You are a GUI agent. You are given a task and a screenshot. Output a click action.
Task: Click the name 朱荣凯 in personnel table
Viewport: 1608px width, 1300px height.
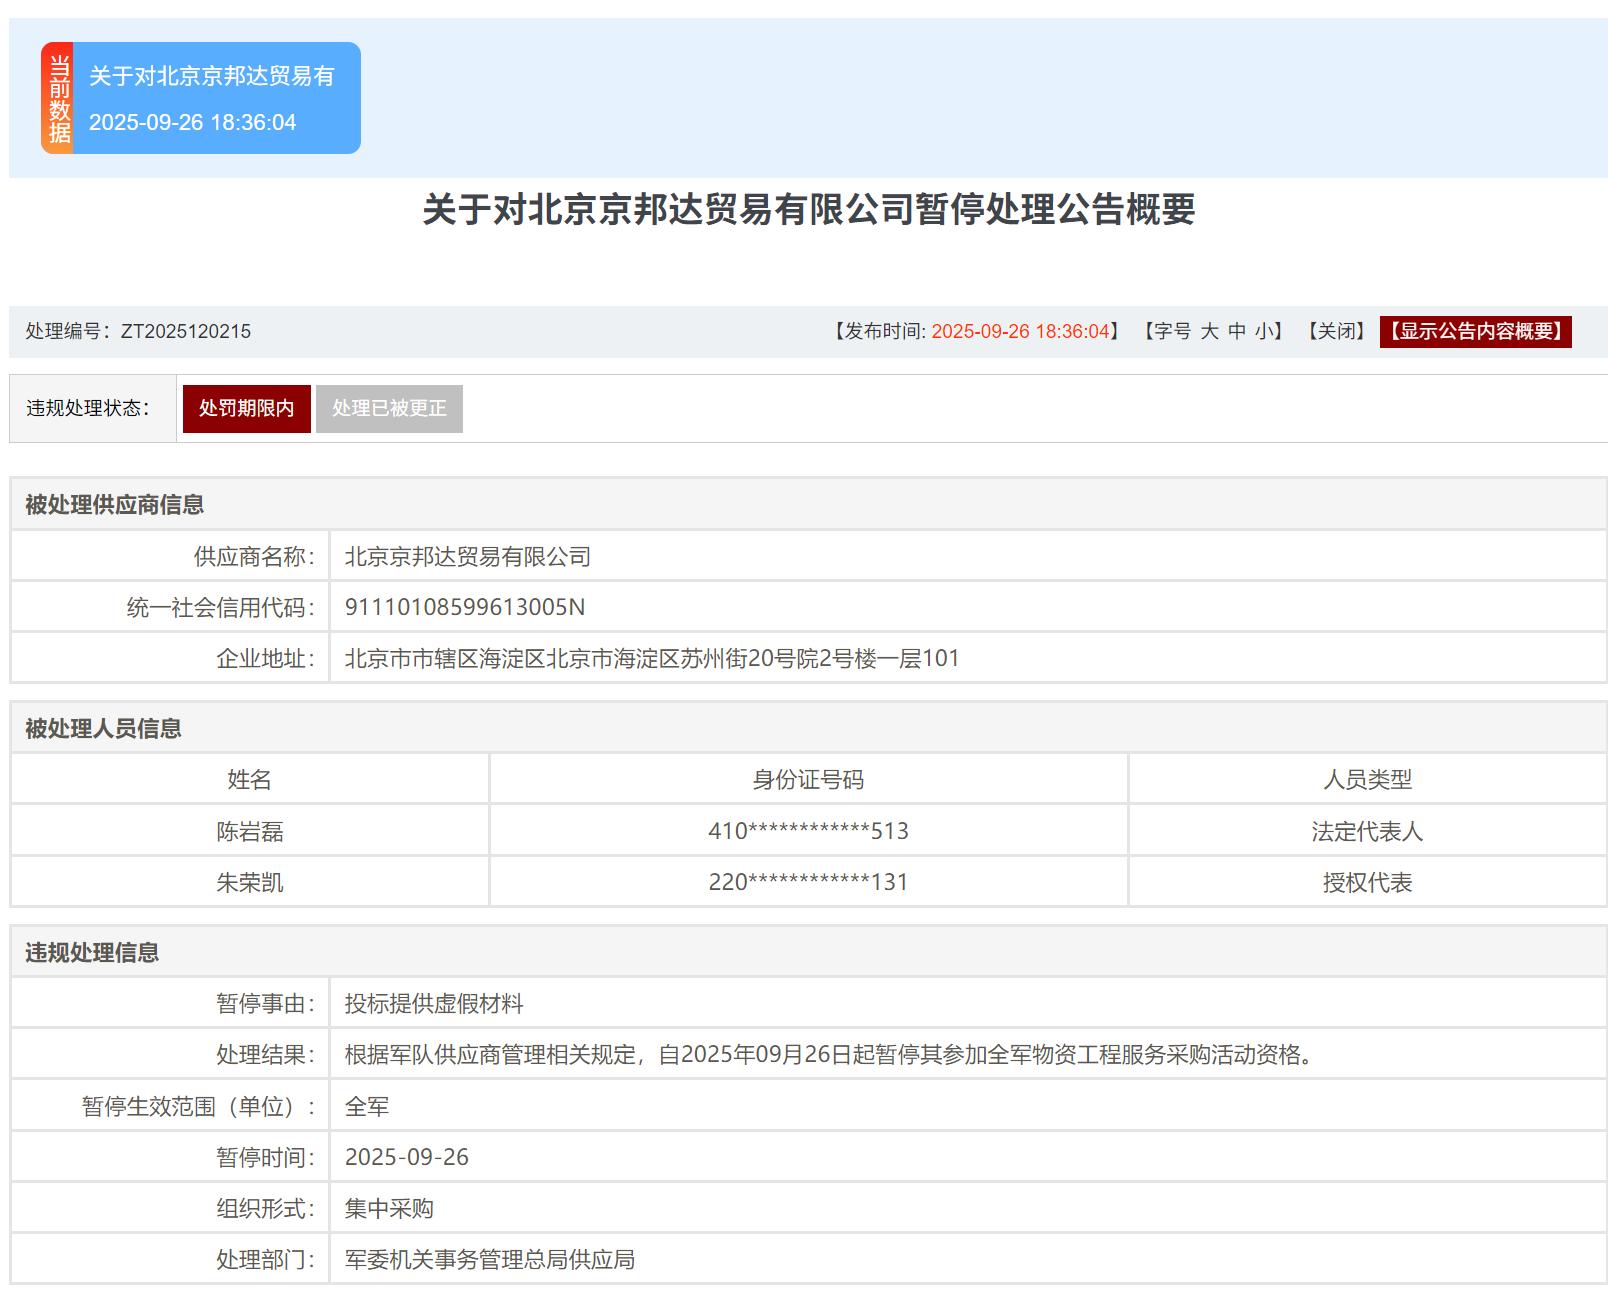(250, 883)
